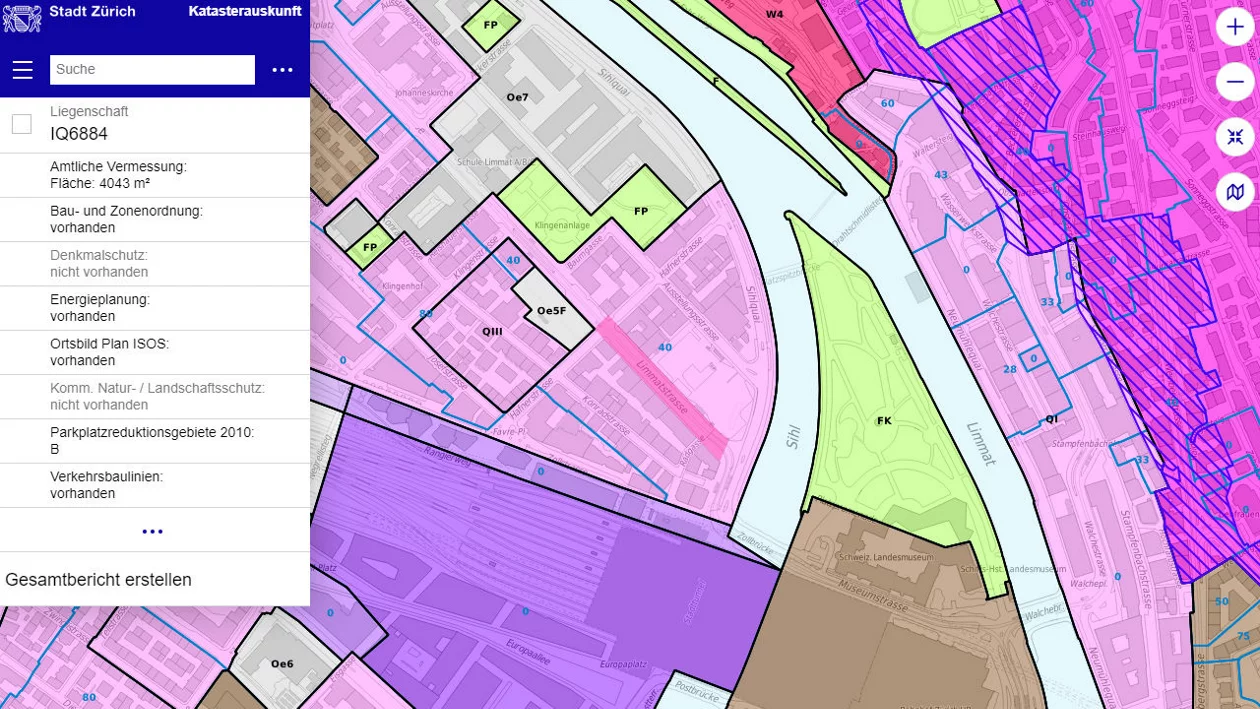Open Ortsbild Plan ISOS entry
1260x709 pixels.
coord(155,352)
